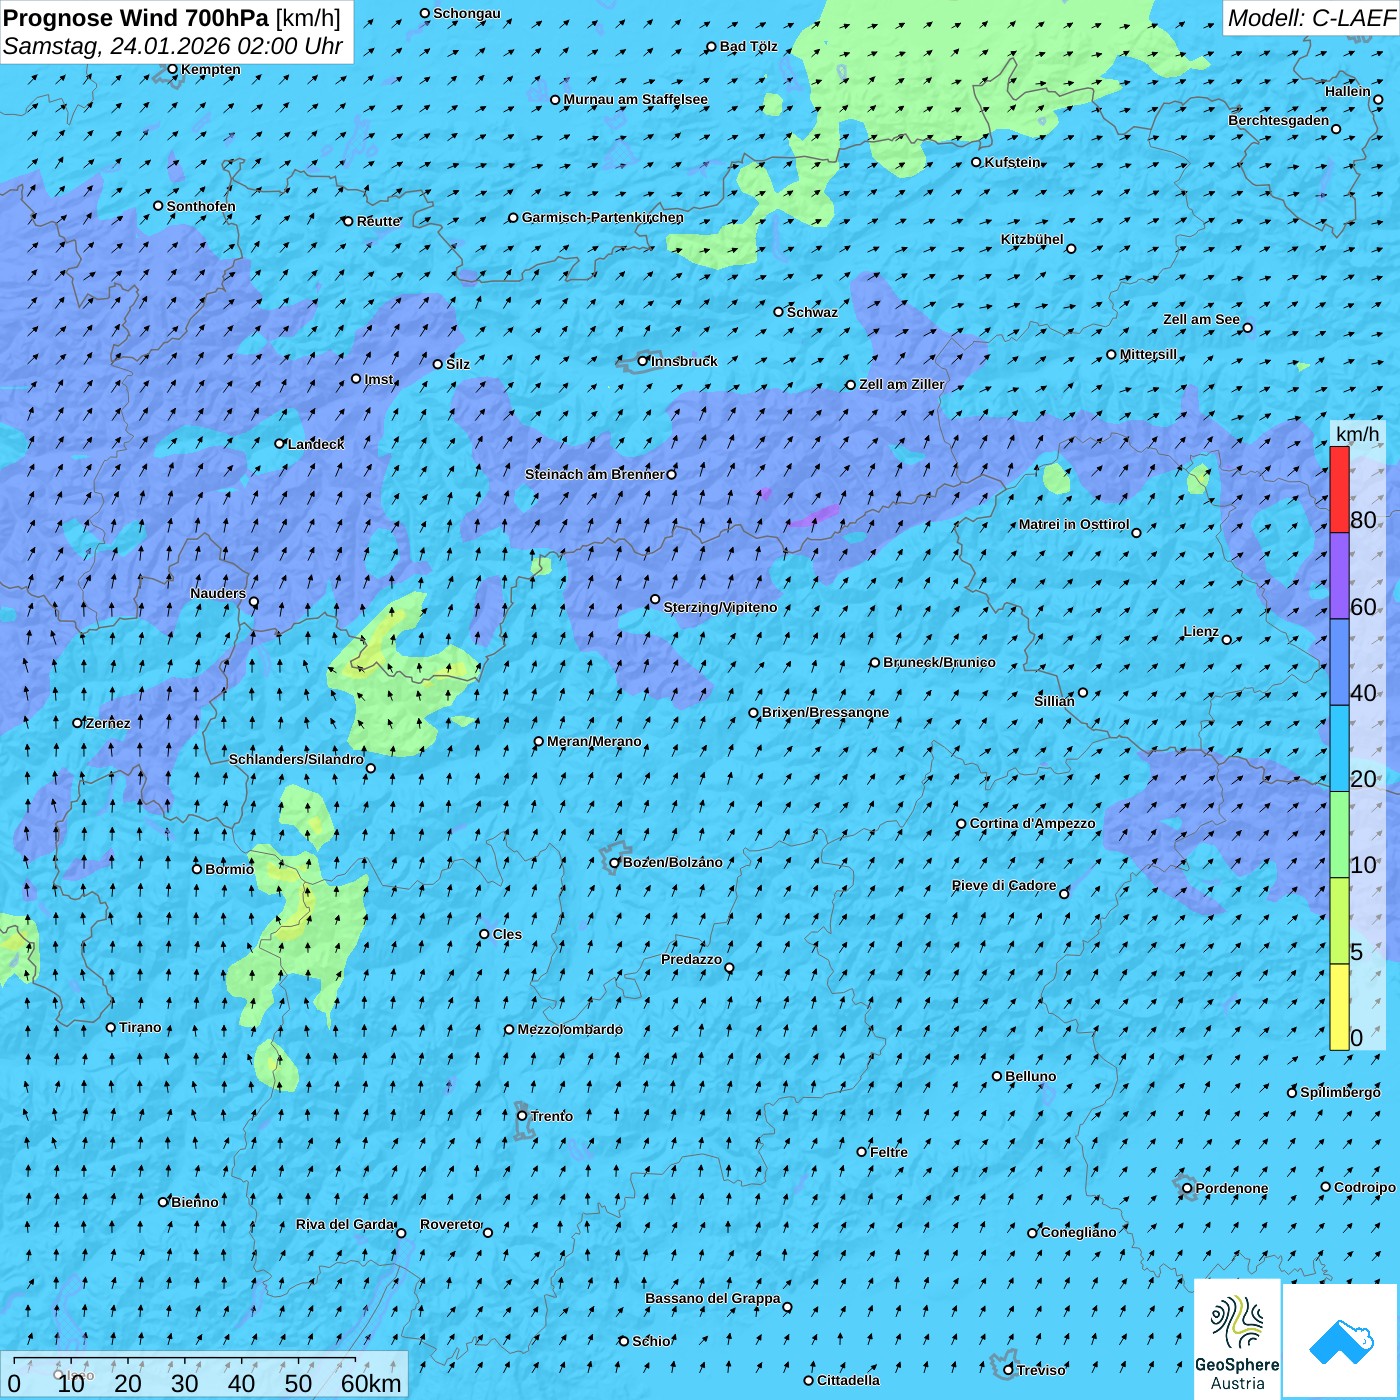Image resolution: width=1400 pixels, height=1400 pixels.
Task: Click the red 80 km/h legend swatch
Action: (1339, 489)
